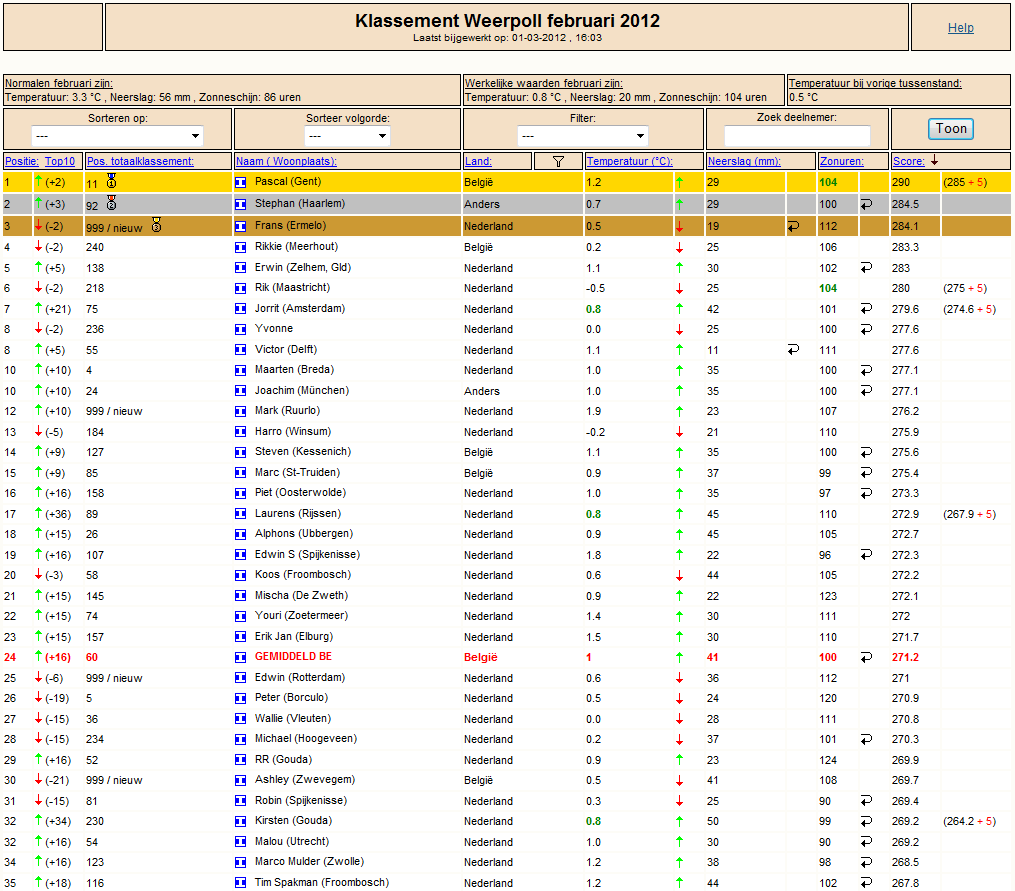Viewport: 1015px width, 891px height.
Task: Click the Top10 header link
Action: (x=60, y=161)
